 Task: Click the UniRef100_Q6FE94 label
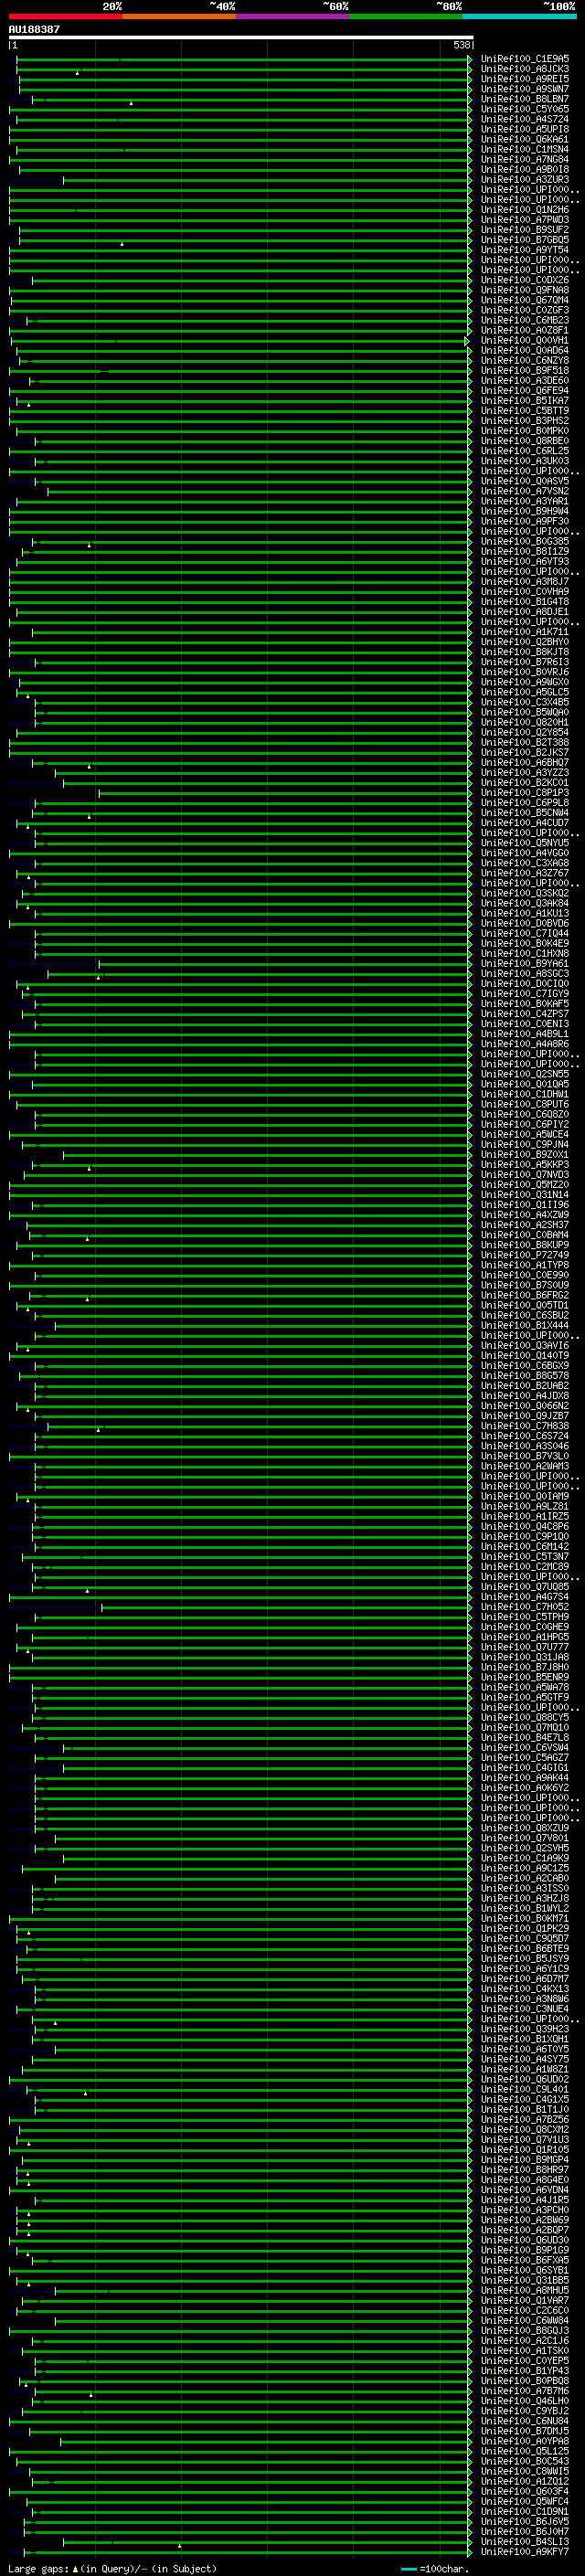point(524,391)
